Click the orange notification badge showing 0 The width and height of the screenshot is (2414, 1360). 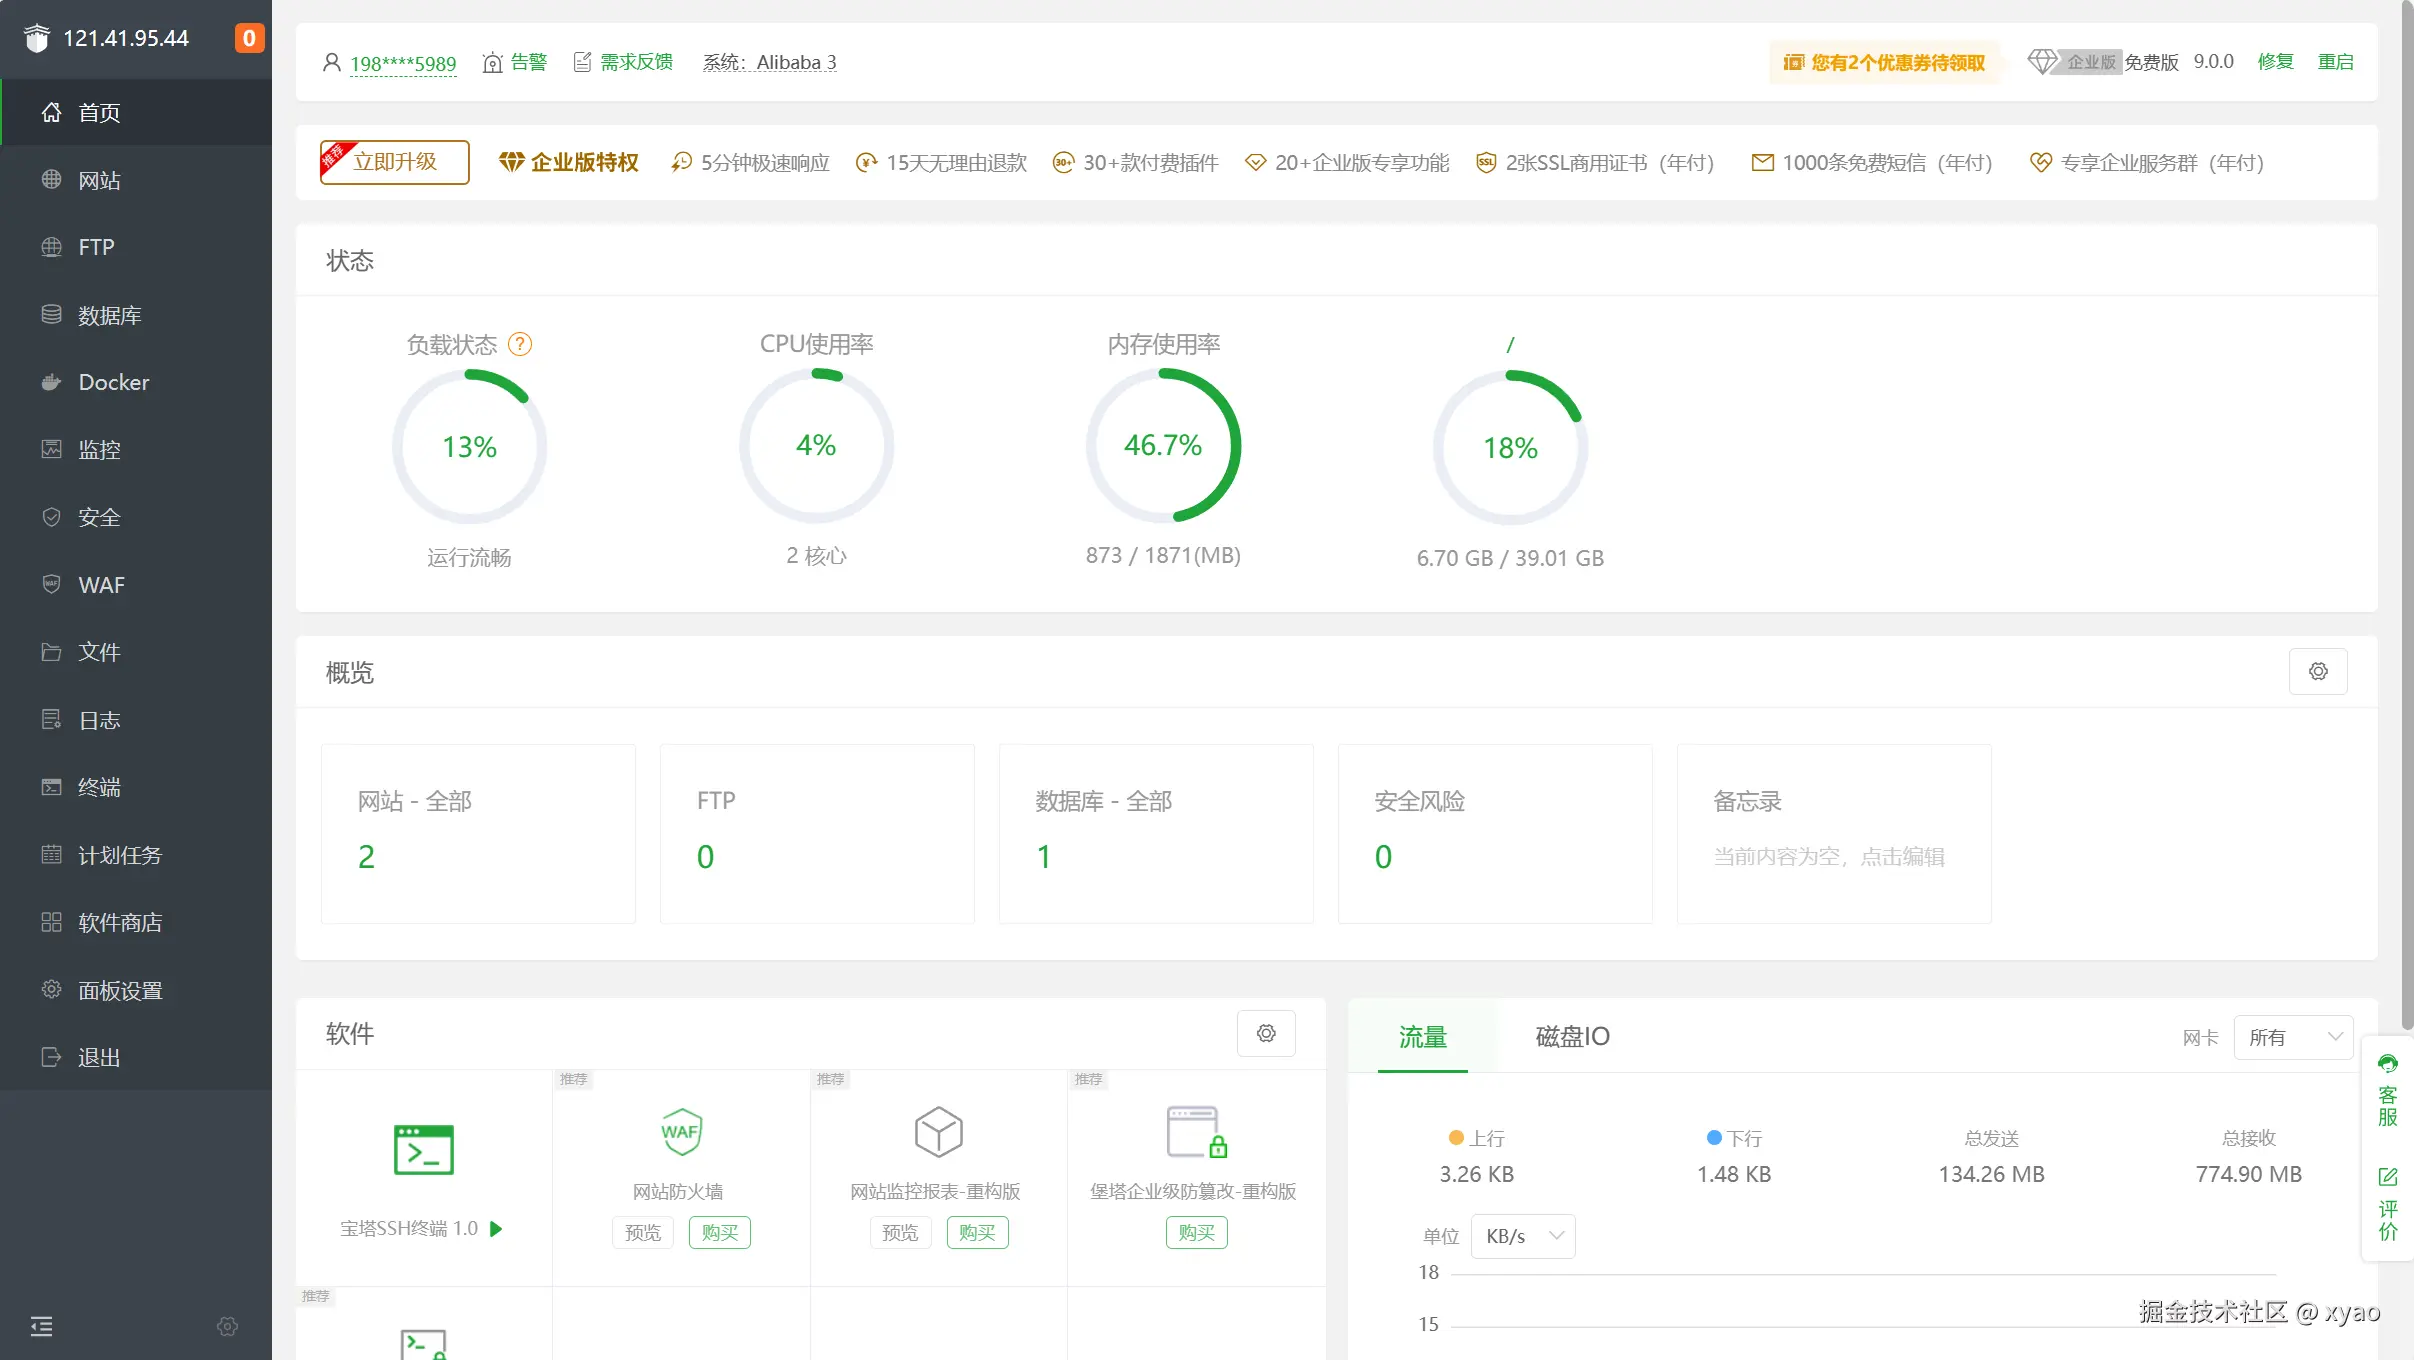tap(249, 38)
